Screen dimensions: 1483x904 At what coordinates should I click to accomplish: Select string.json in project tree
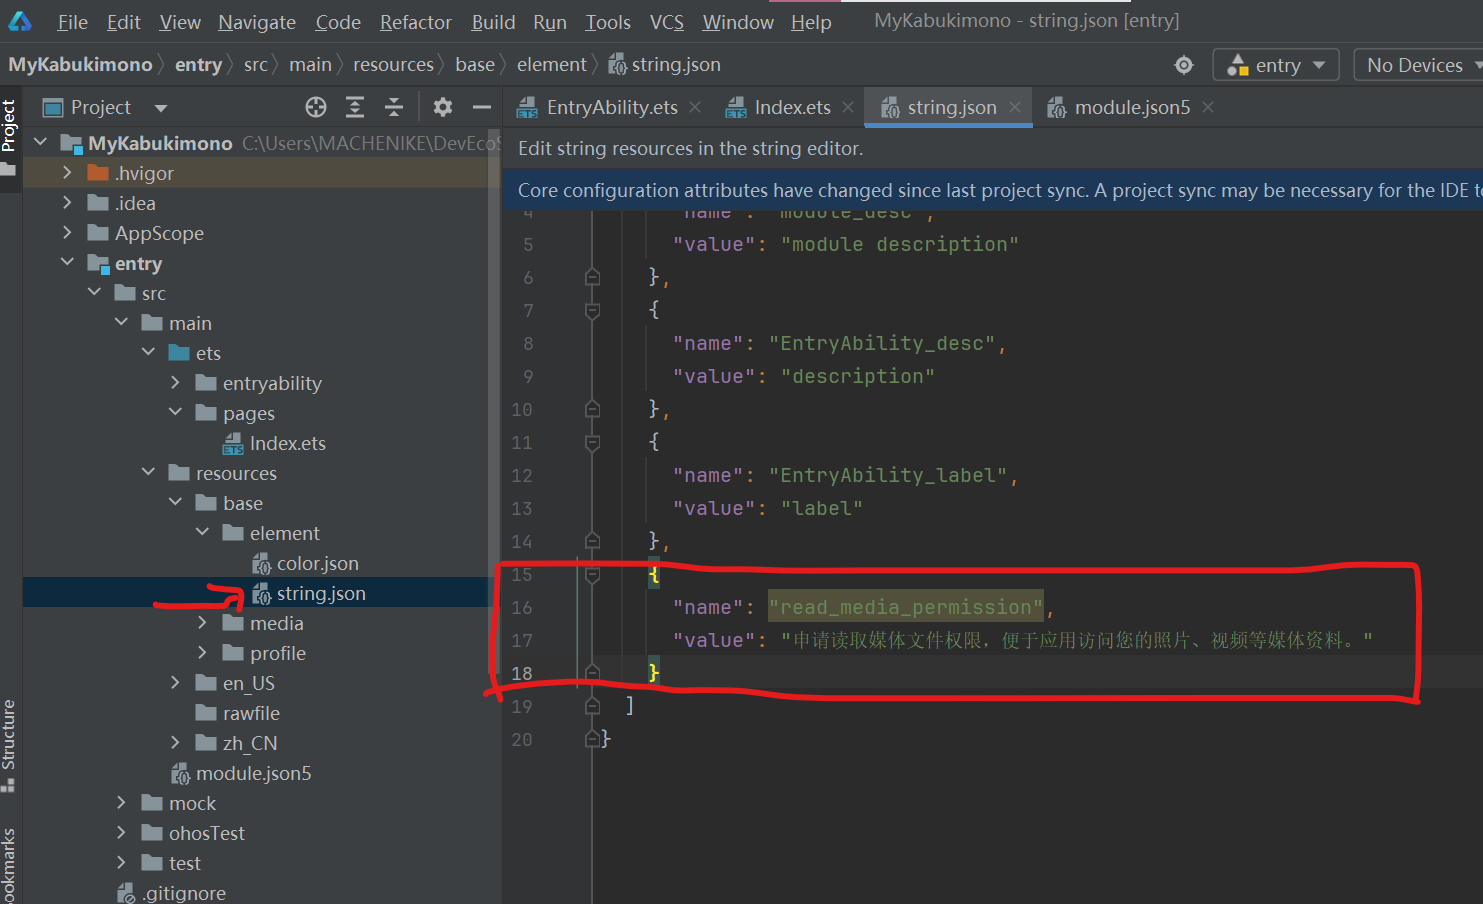pyautogui.click(x=321, y=593)
